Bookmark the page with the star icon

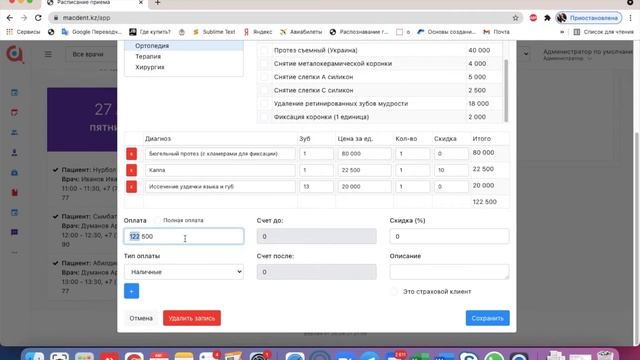pyautogui.click(x=516, y=18)
